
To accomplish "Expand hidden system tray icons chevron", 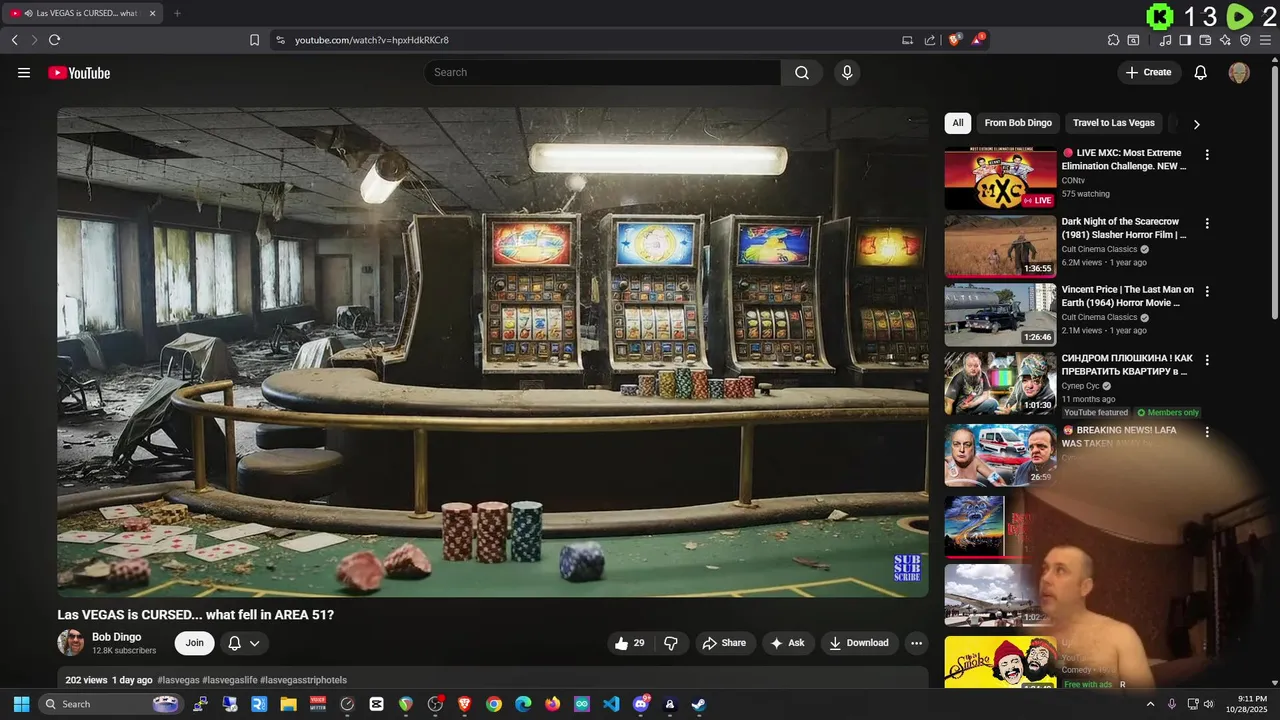I will [x=1150, y=704].
